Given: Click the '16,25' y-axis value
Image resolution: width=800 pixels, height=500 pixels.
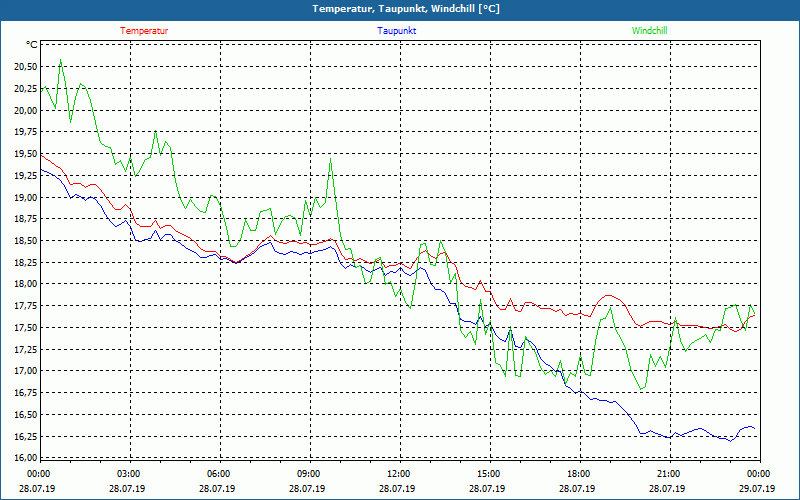Looking at the screenshot, I should click(x=26, y=436).
